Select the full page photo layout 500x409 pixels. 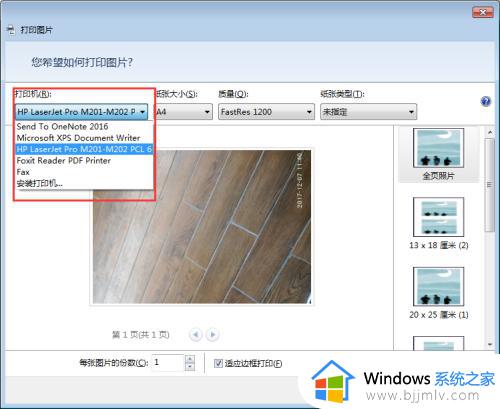click(x=438, y=154)
